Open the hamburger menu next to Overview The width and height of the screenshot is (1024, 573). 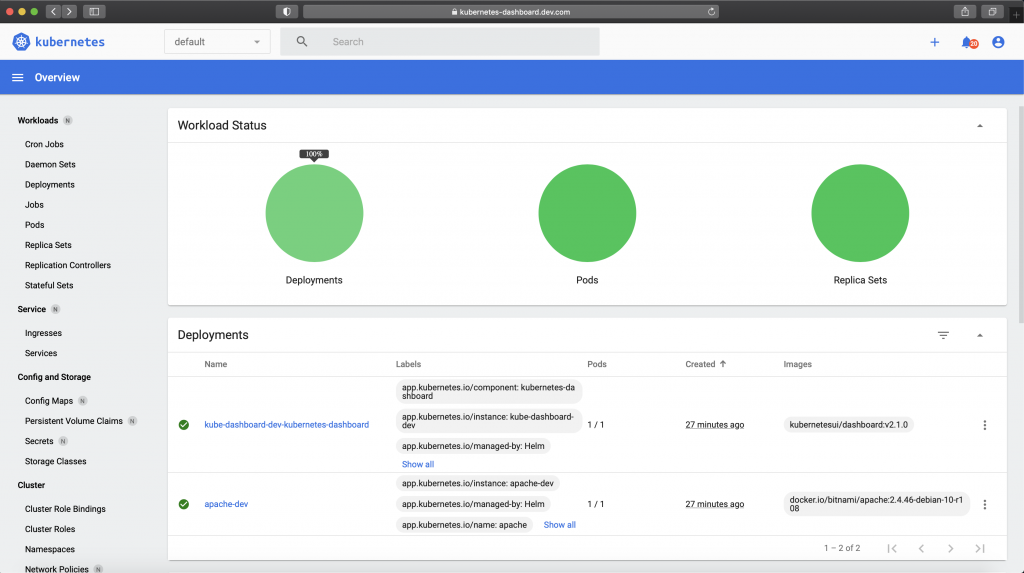pos(18,77)
